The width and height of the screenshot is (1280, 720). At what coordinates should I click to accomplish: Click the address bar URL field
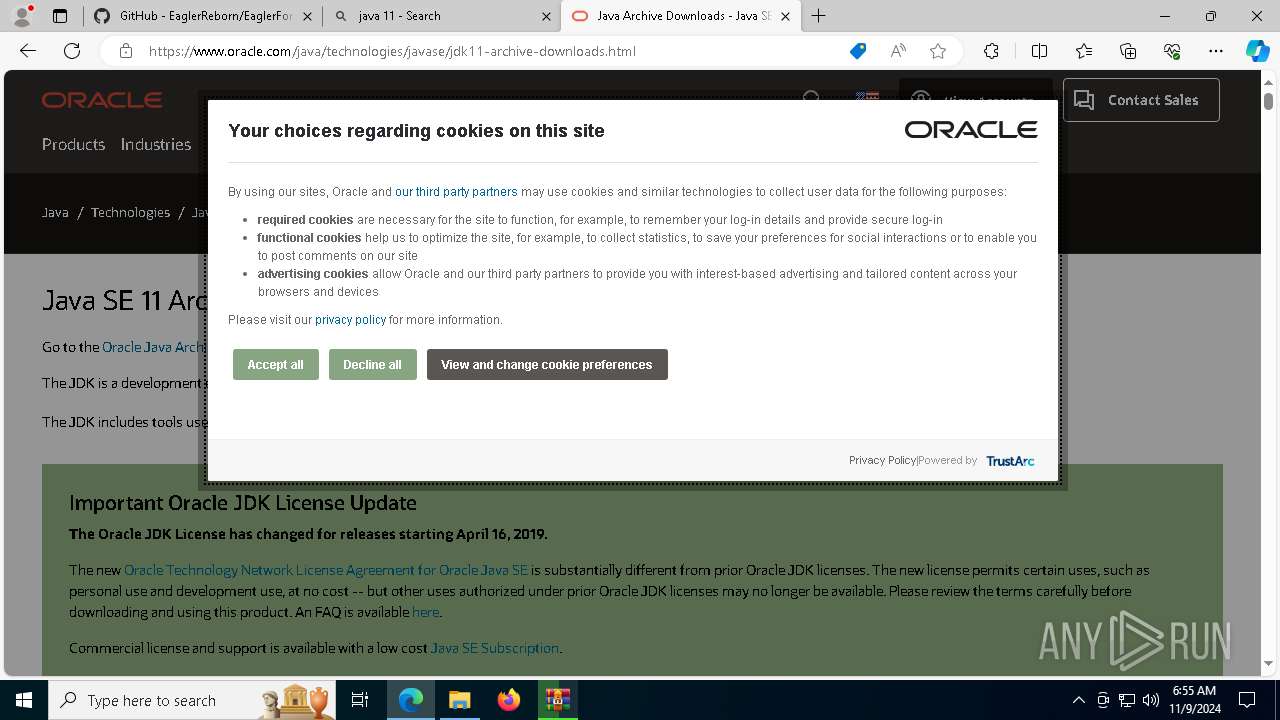click(392, 51)
